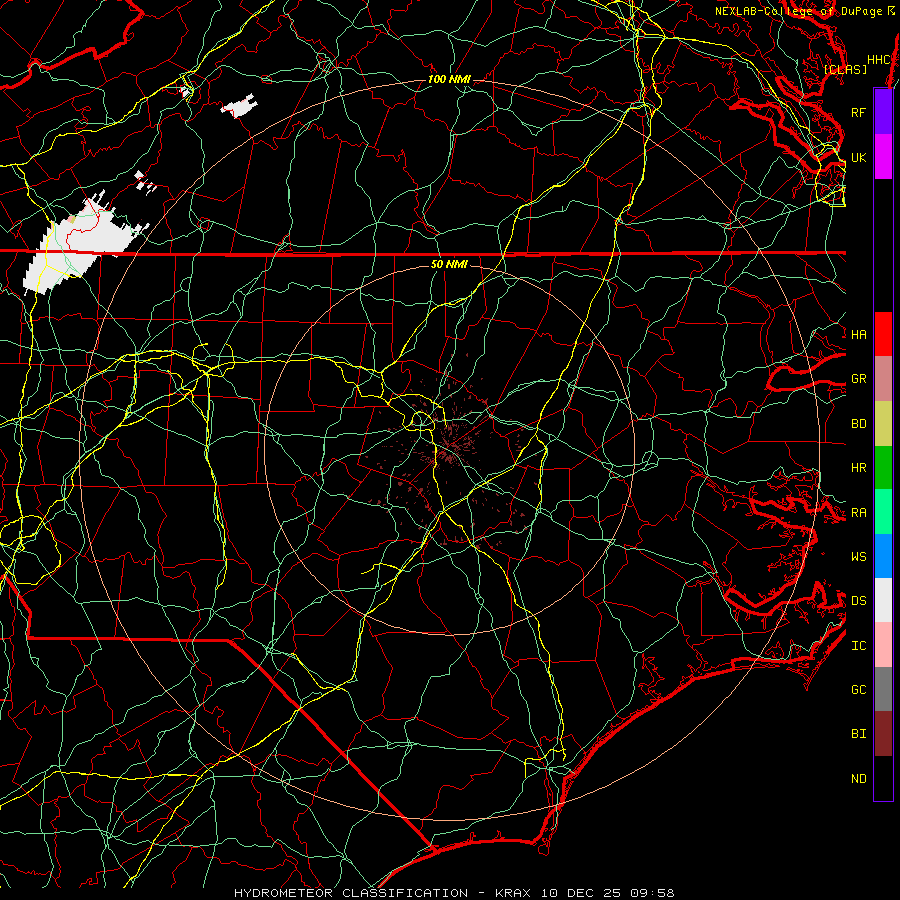Click the ND legend label
Screen dimensions: 900x900
859,778
